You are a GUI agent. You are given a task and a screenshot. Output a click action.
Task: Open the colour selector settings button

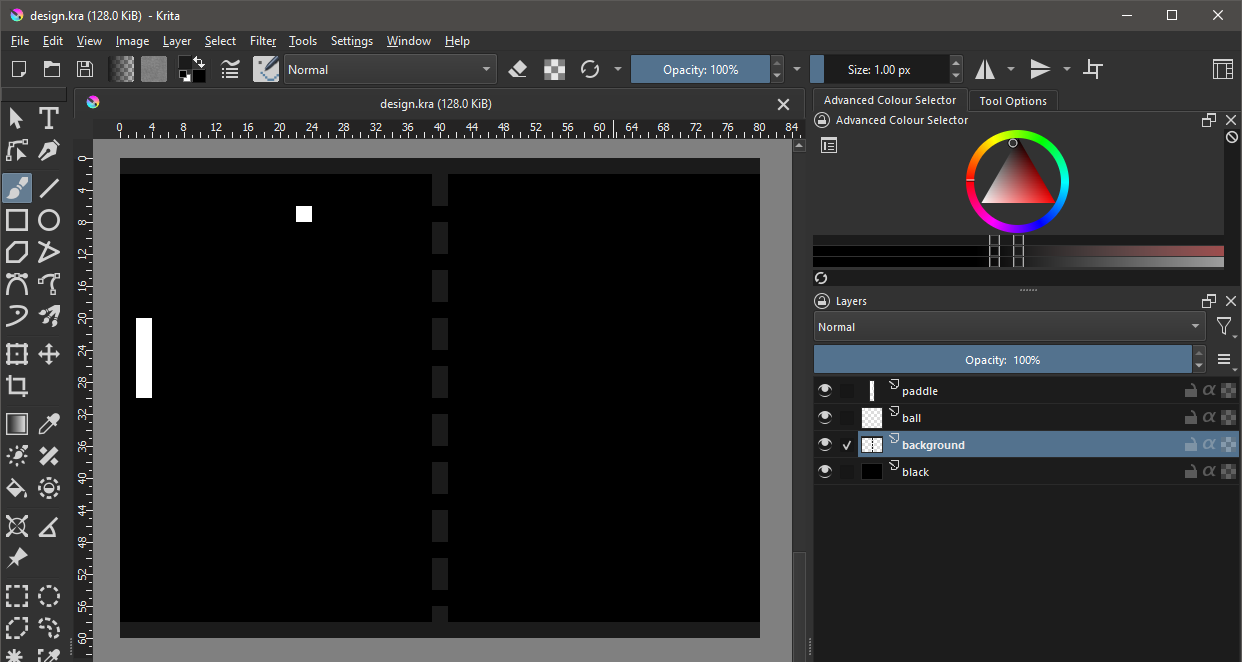point(828,145)
